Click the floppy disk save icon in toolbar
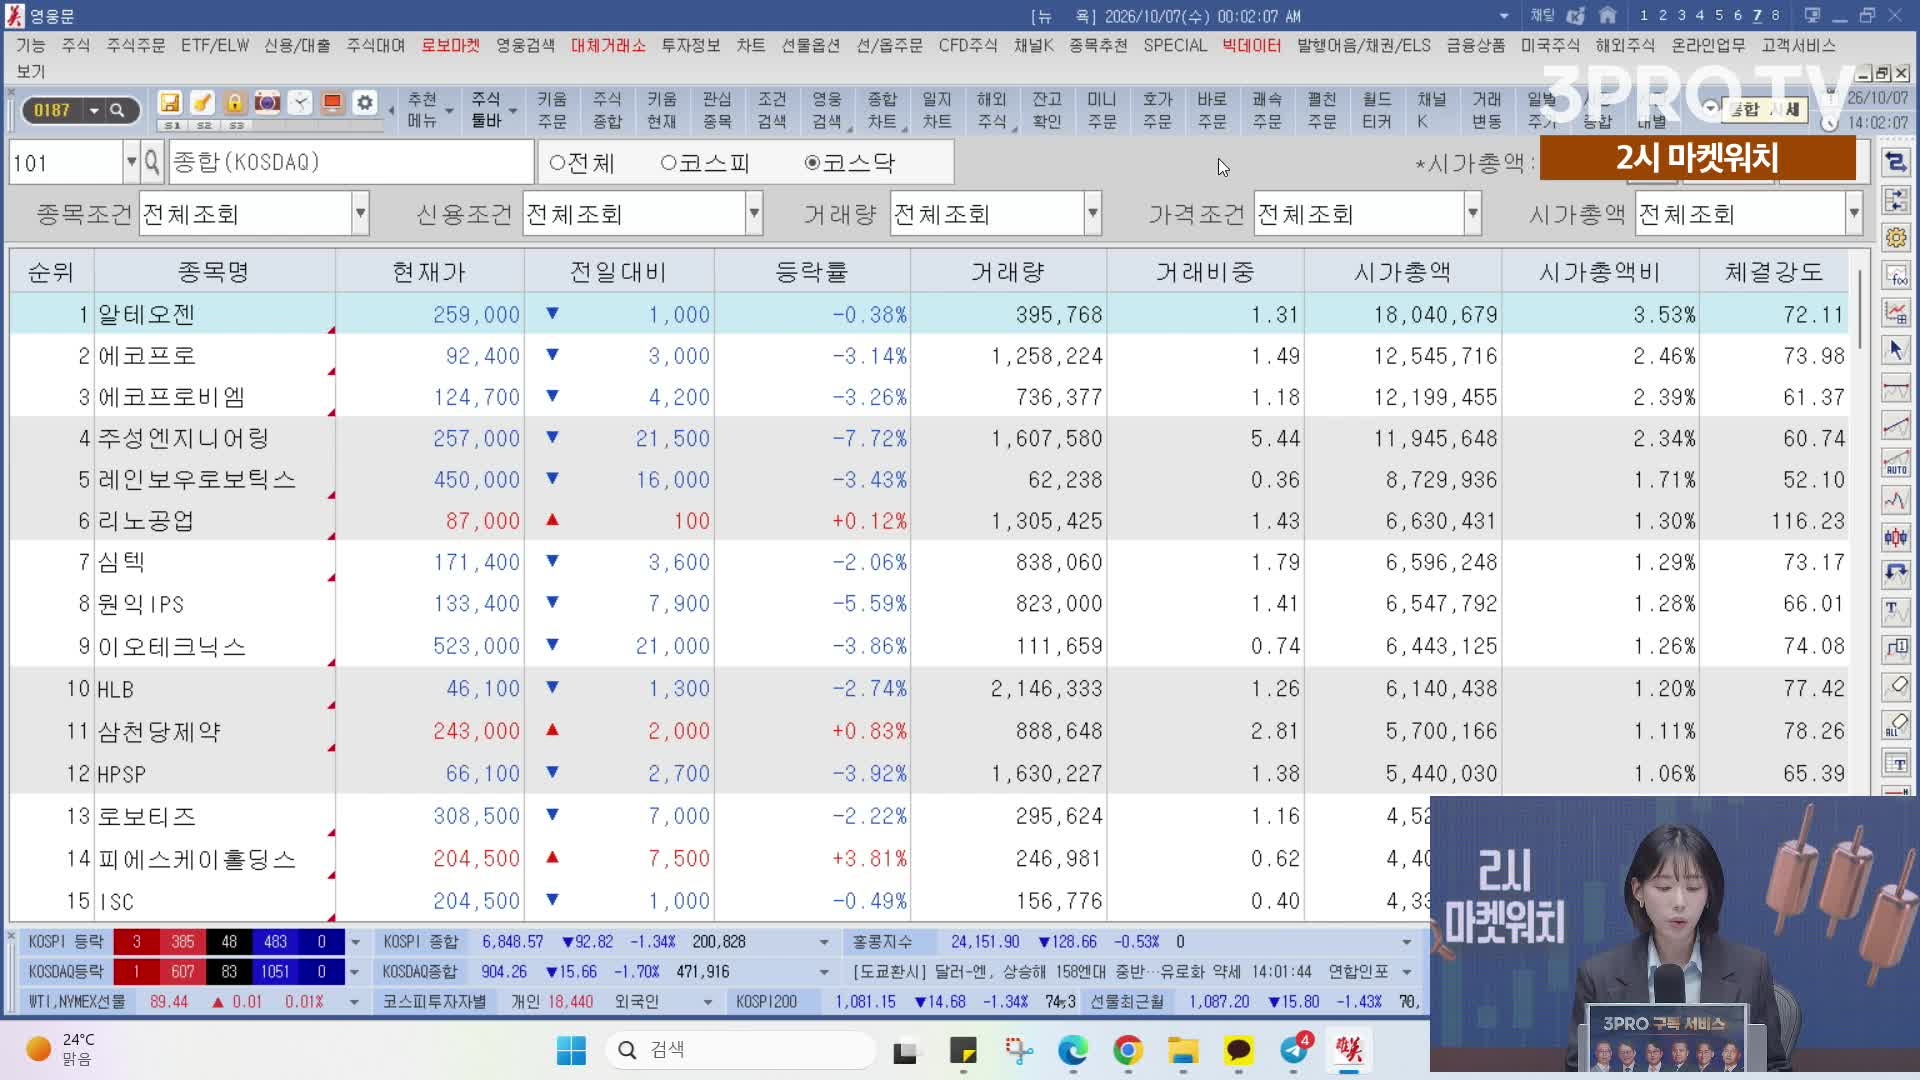Screen dimensions: 1920x1080 tap(170, 103)
